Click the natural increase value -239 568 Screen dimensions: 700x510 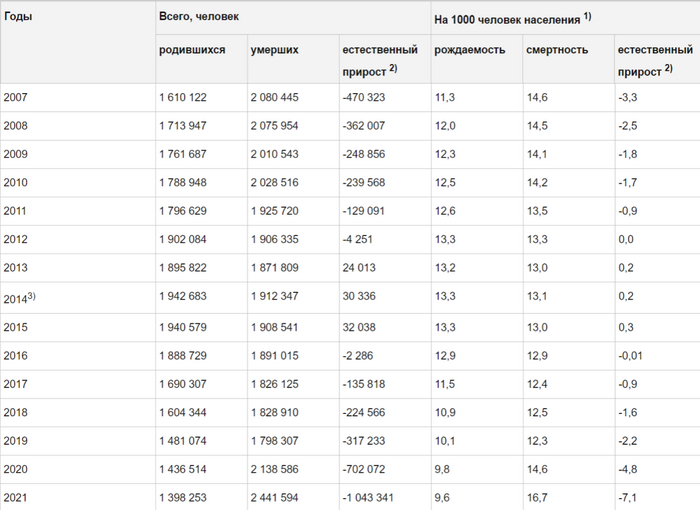pos(363,183)
